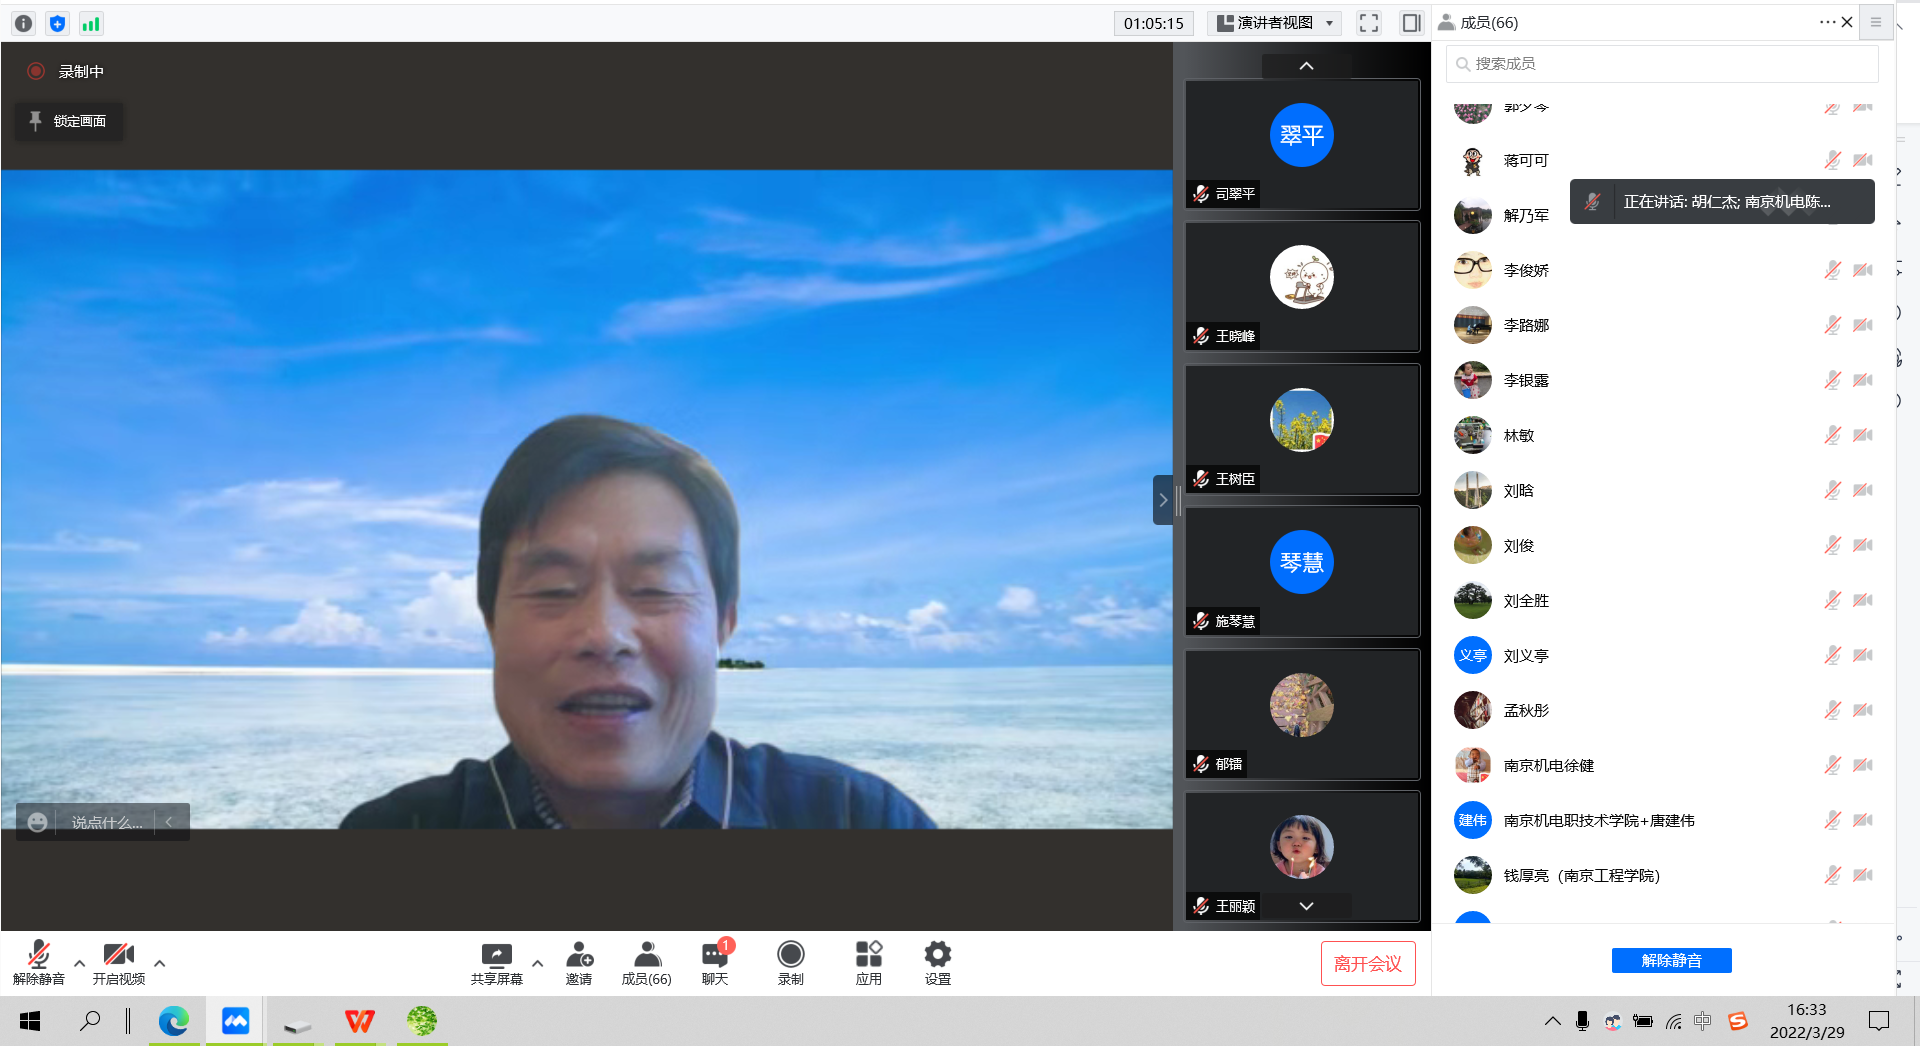Viewport: 1920px width, 1046px height.
Task: Click the share screen icon
Action: 496,962
